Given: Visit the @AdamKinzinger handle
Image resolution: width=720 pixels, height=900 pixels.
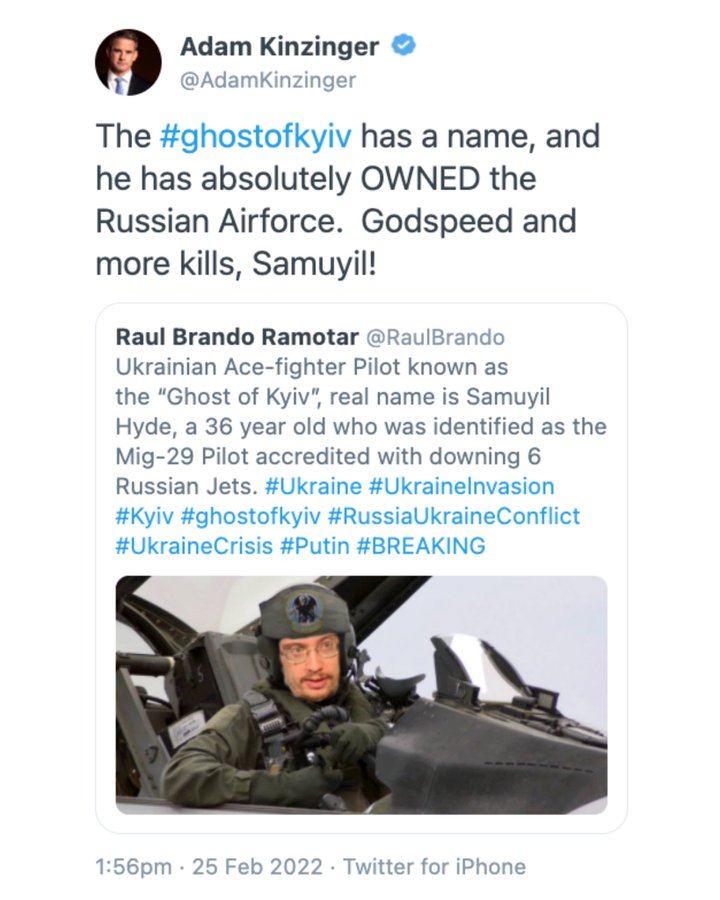Looking at the screenshot, I should pos(268,80).
